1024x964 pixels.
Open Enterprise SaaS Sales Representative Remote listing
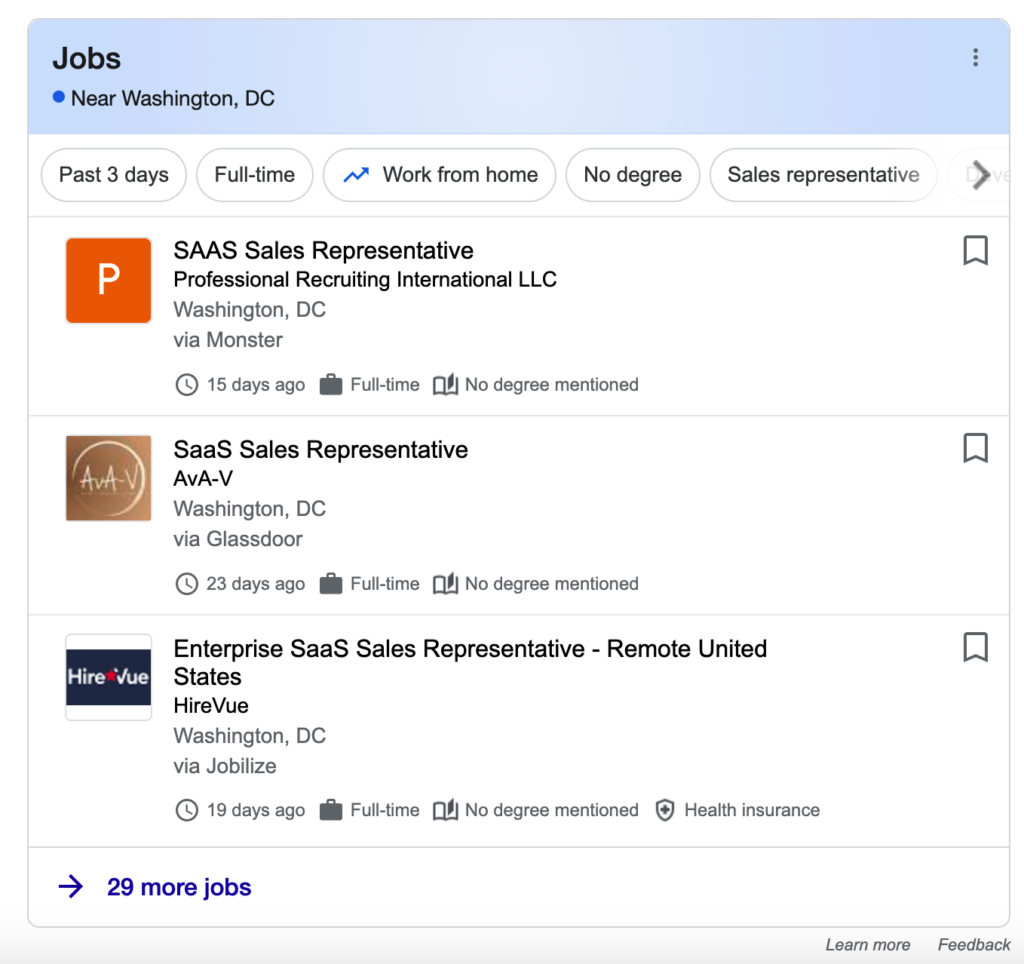pyautogui.click(x=470, y=662)
